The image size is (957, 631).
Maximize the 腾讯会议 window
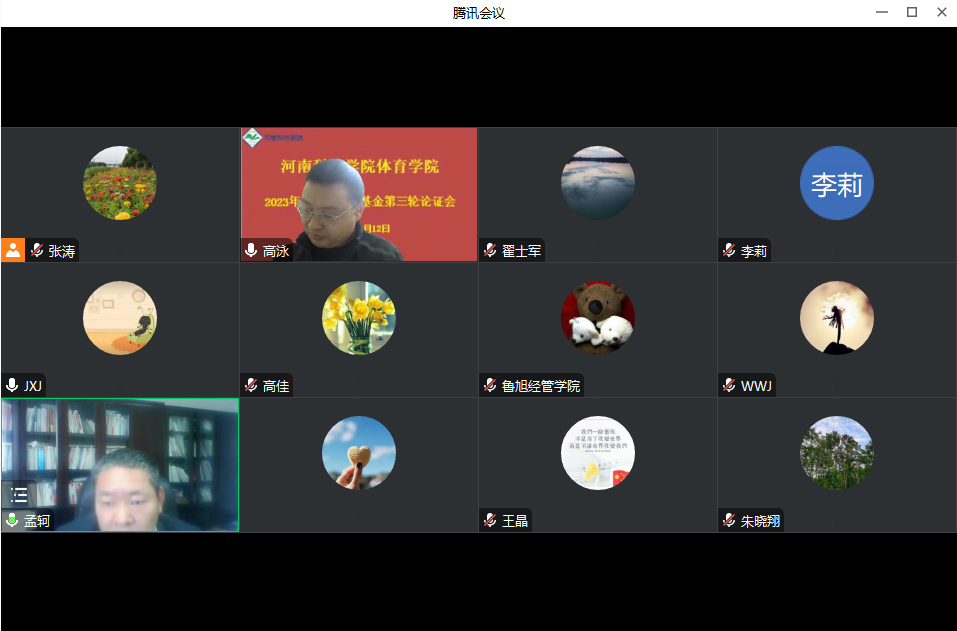[x=911, y=12]
